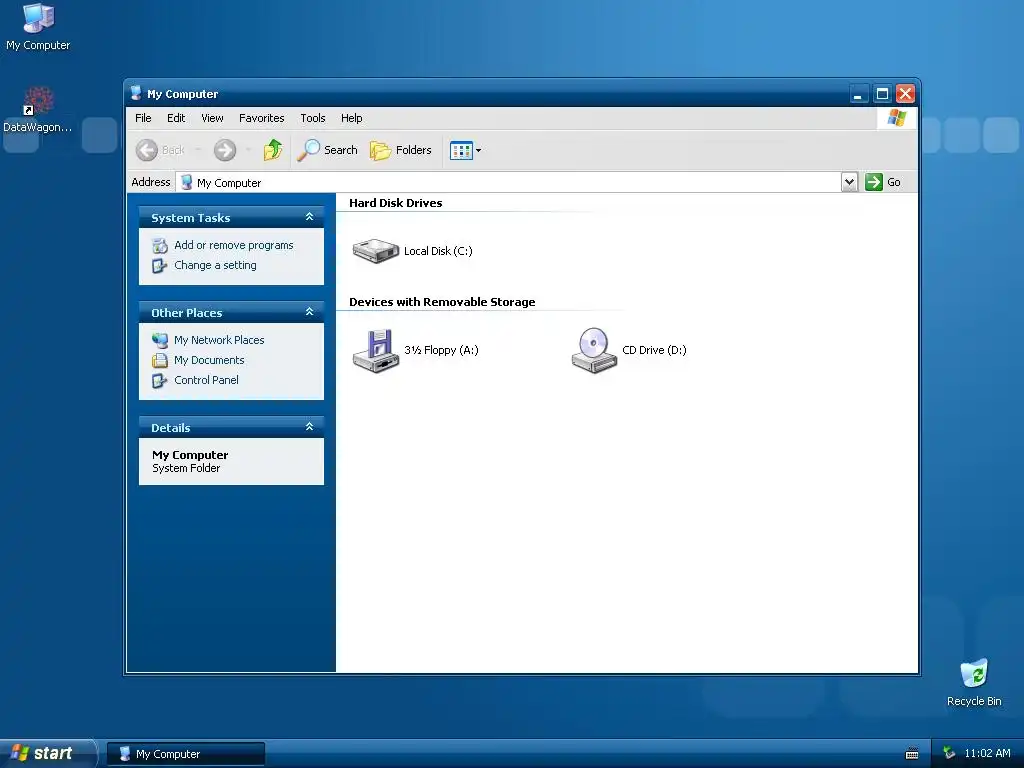1024x768 pixels.
Task: Click the Change a setting icon
Action: (x=160, y=266)
